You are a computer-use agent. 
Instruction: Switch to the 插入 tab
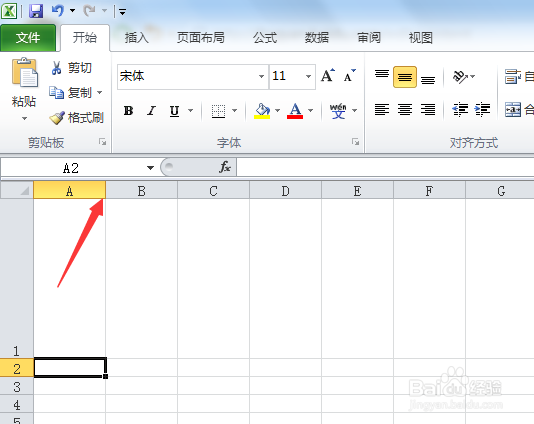pos(137,38)
